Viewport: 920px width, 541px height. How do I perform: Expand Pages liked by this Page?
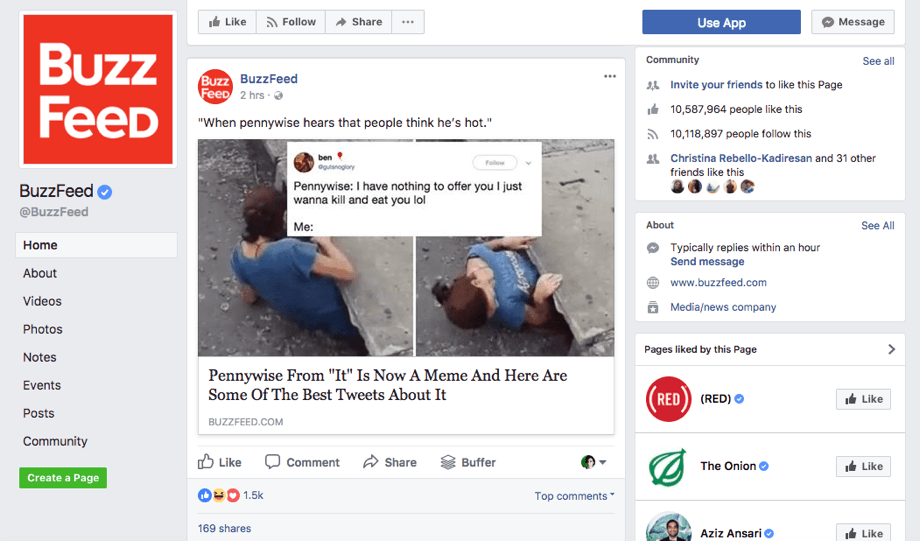click(x=891, y=349)
